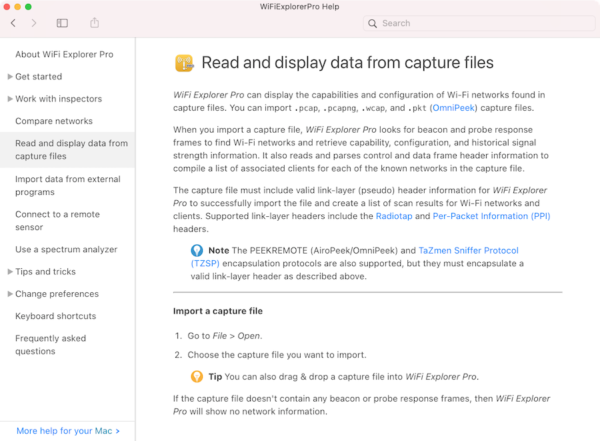
Task: Open the Tips and tricks topic
Action: pyautogui.click(x=46, y=271)
